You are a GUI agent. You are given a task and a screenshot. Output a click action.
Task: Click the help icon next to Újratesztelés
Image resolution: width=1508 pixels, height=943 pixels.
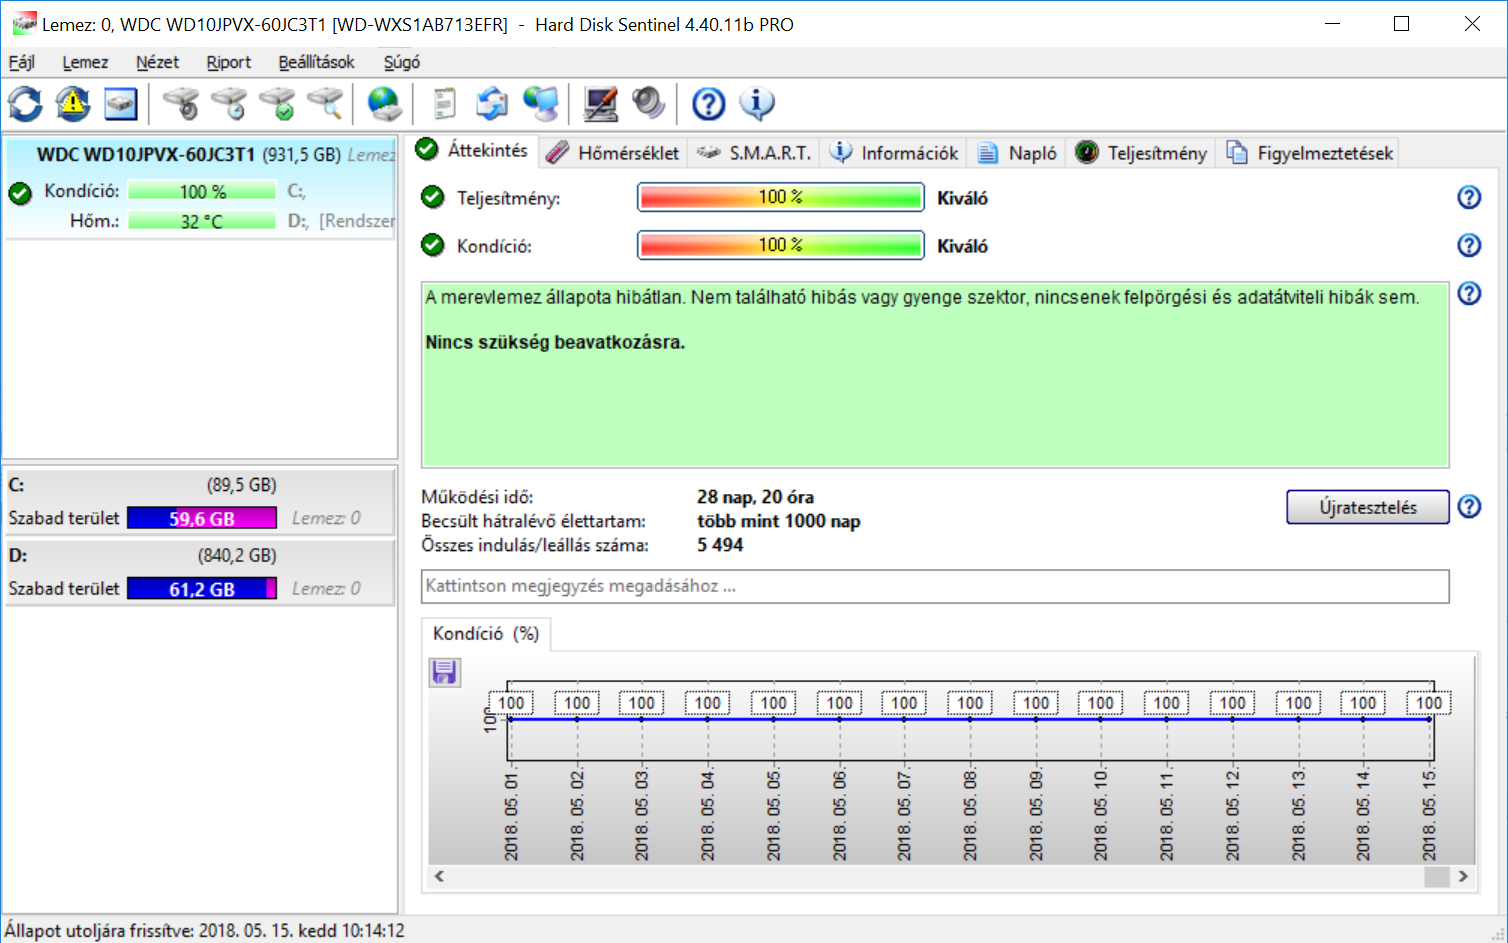point(1469,506)
